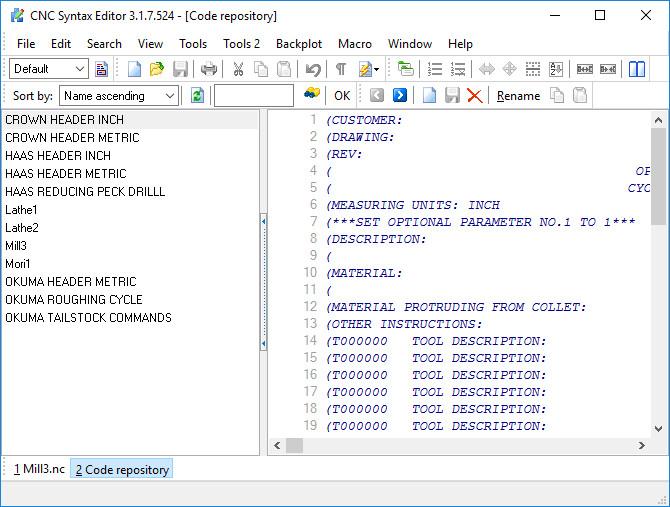This screenshot has height=507, width=670.
Task: Switch to the 2 Code repository tab
Action: [x=122, y=469]
